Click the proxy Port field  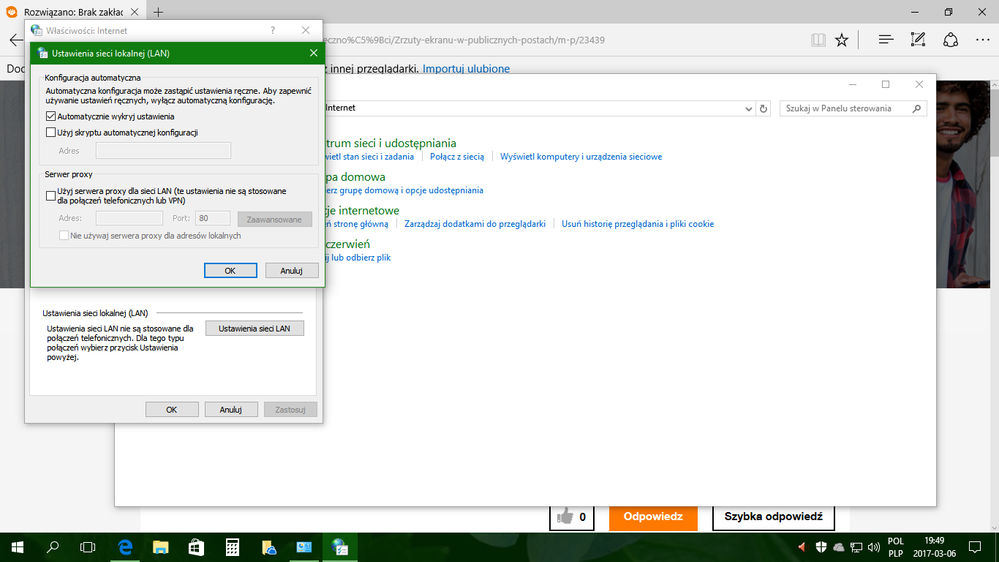coord(213,218)
